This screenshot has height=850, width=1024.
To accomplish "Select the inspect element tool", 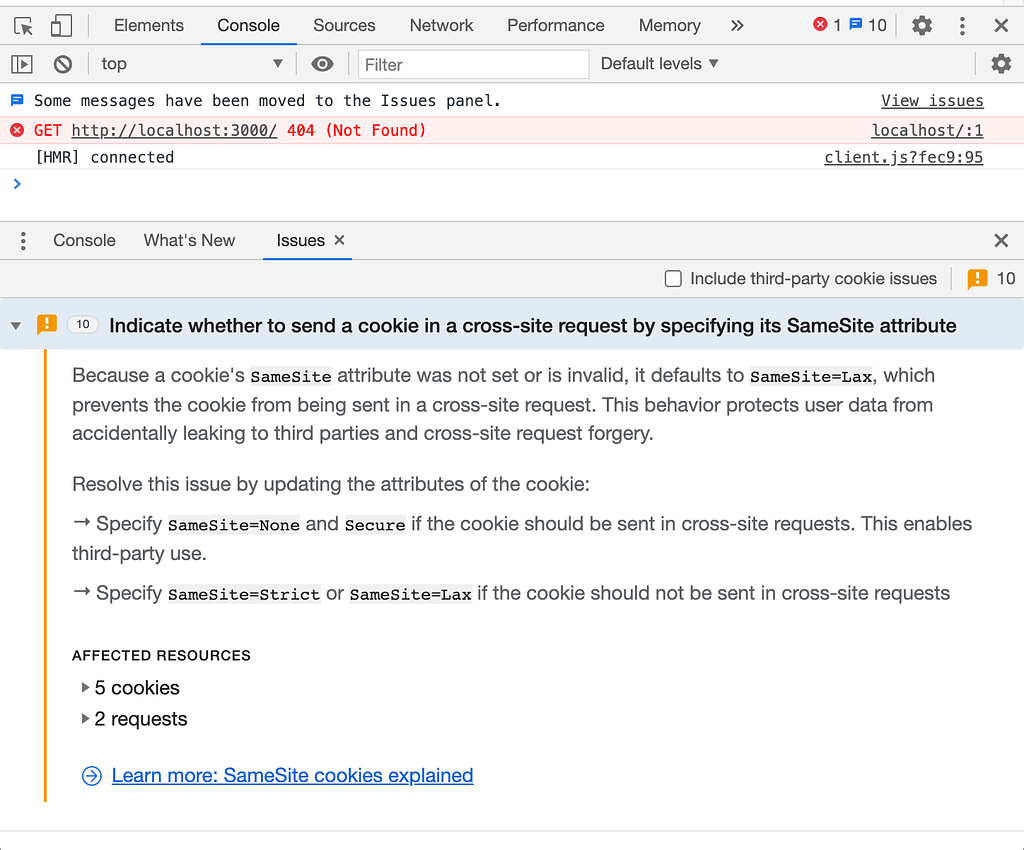I will click(23, 25).
